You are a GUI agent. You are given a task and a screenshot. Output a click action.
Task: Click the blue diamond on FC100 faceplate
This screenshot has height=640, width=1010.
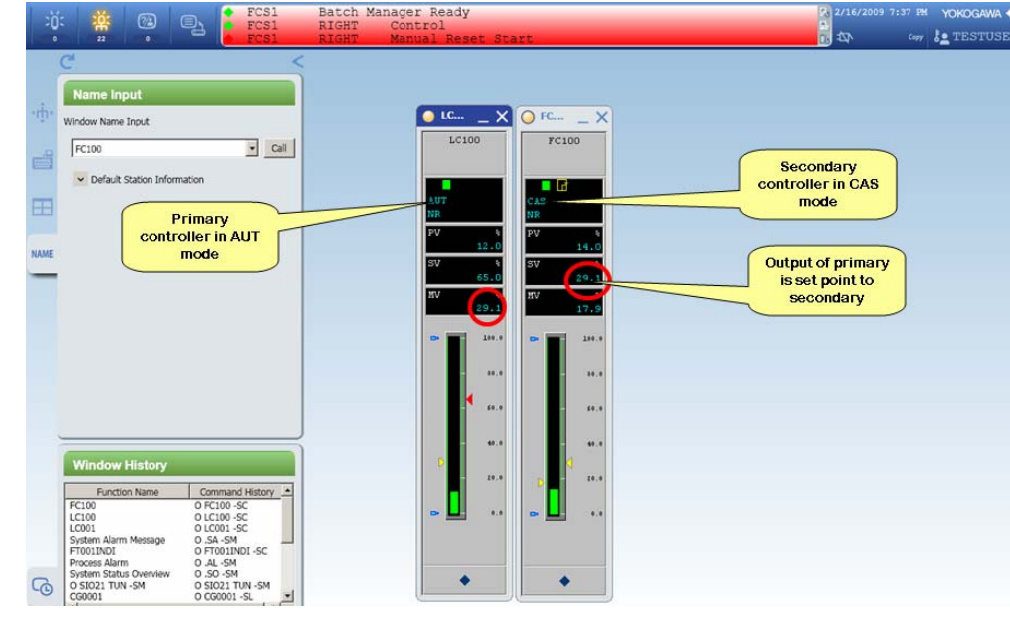(x=564, y=580)
